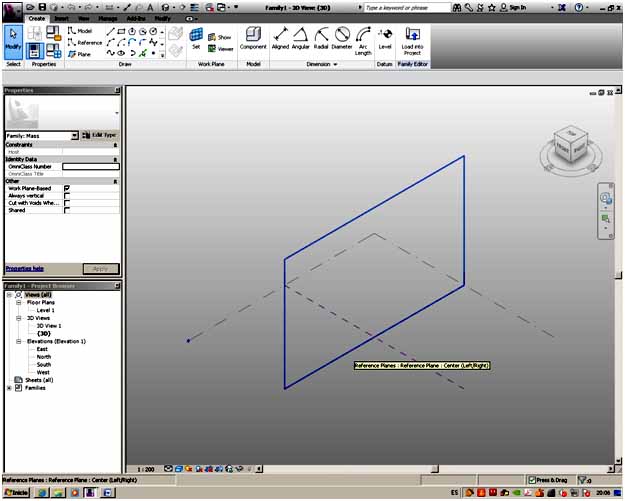Click the Aligned dimension tool
Screen dimensions: 625x501
pyautogui.click(x=280, y=38)
